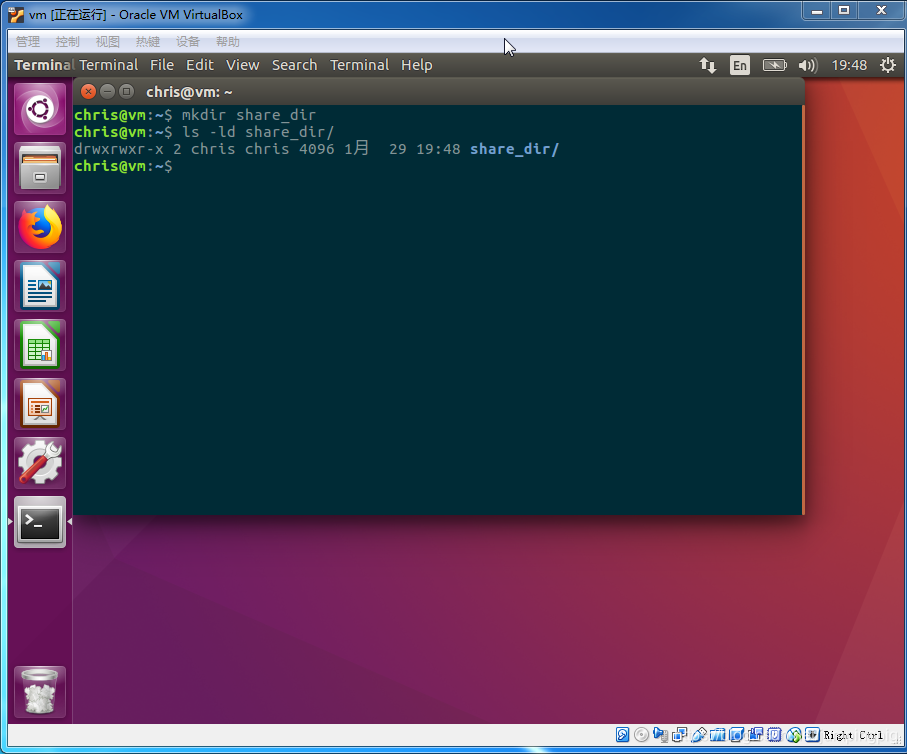Click the chris@vm: ~ window title
907x754 pixels.
click(x=189, y=92)
